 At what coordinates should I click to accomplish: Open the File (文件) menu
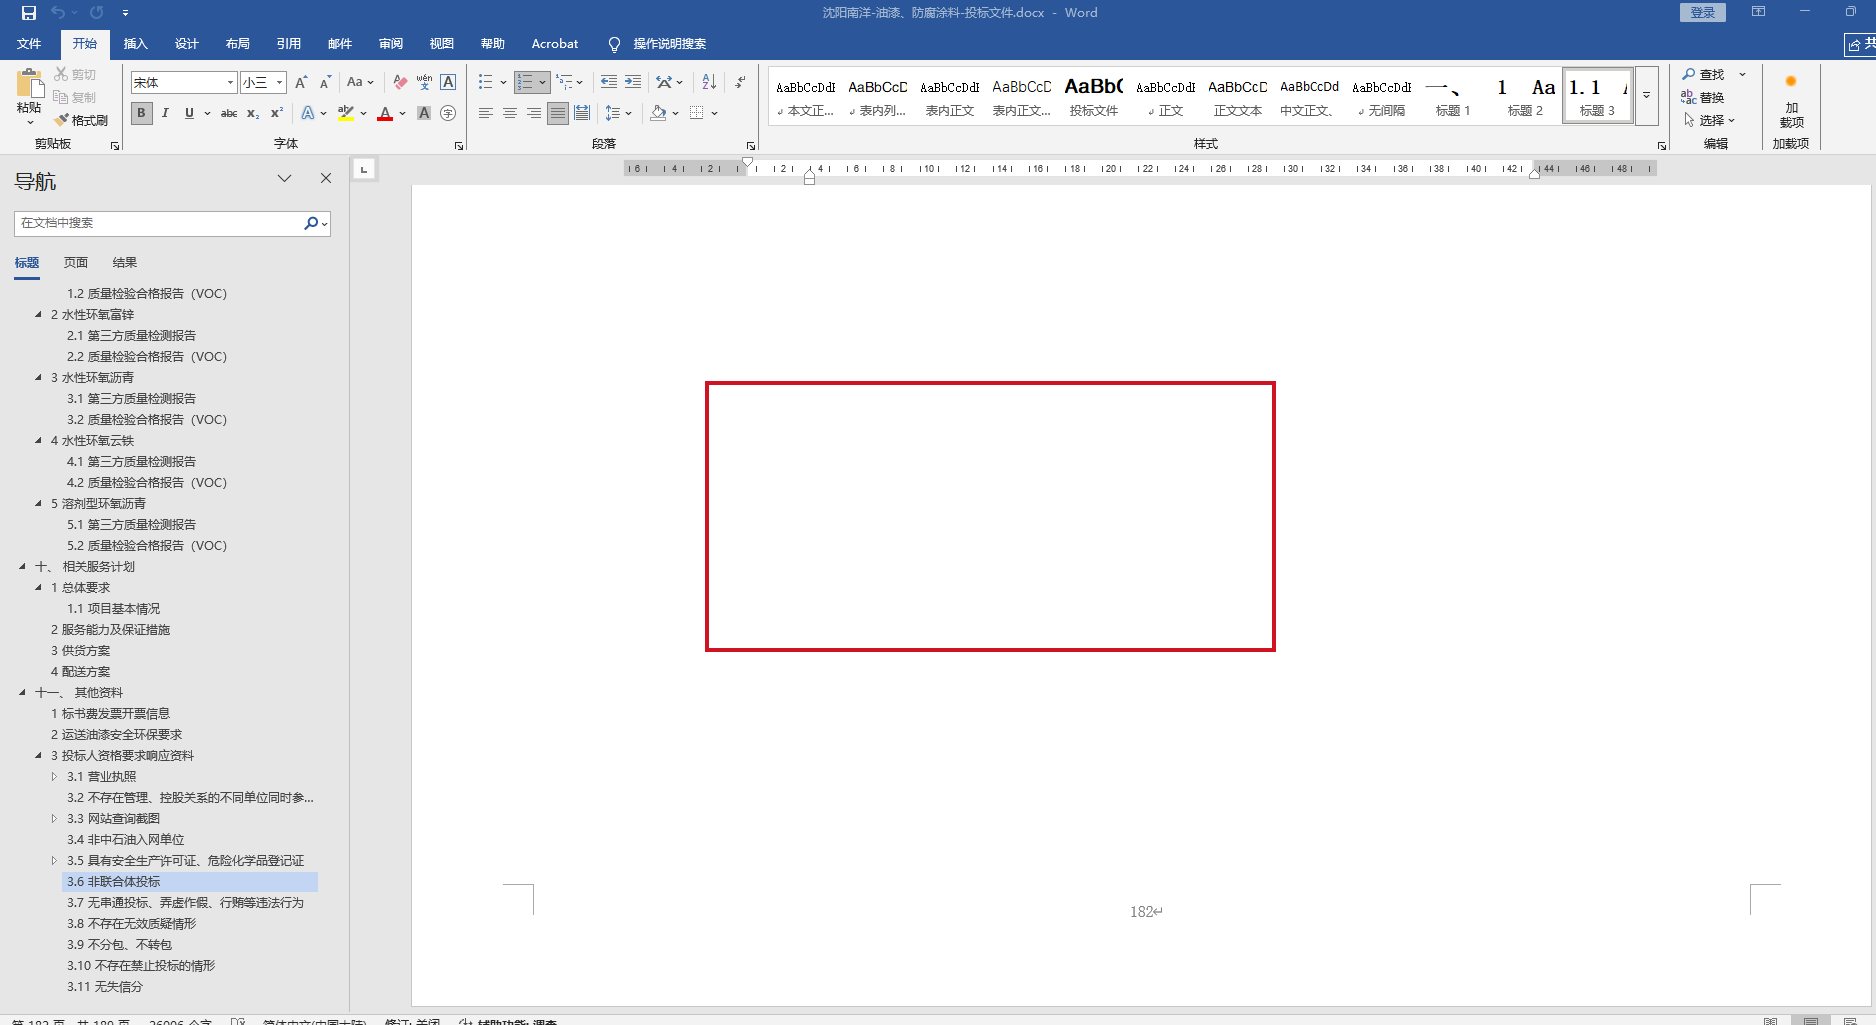pos(29,44)
